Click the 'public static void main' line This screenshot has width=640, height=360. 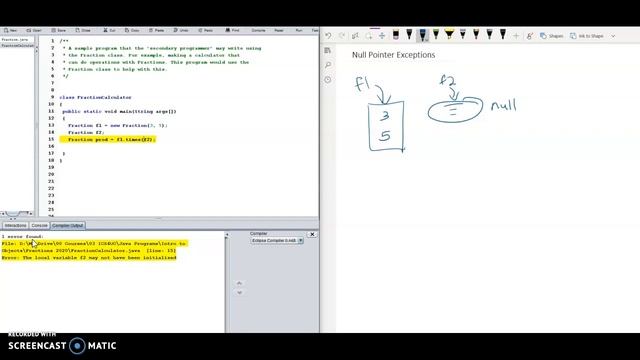coord(119,111)
